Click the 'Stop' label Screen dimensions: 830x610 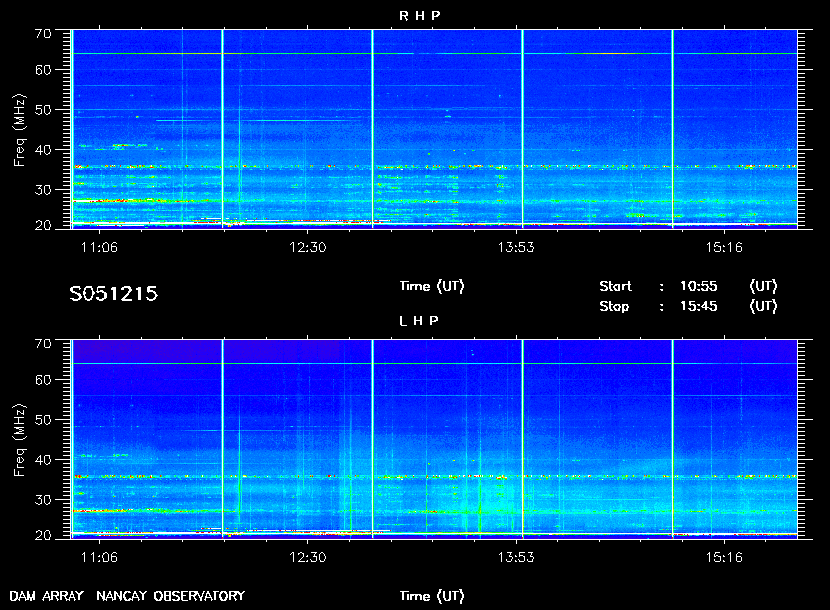pos(614,306)
